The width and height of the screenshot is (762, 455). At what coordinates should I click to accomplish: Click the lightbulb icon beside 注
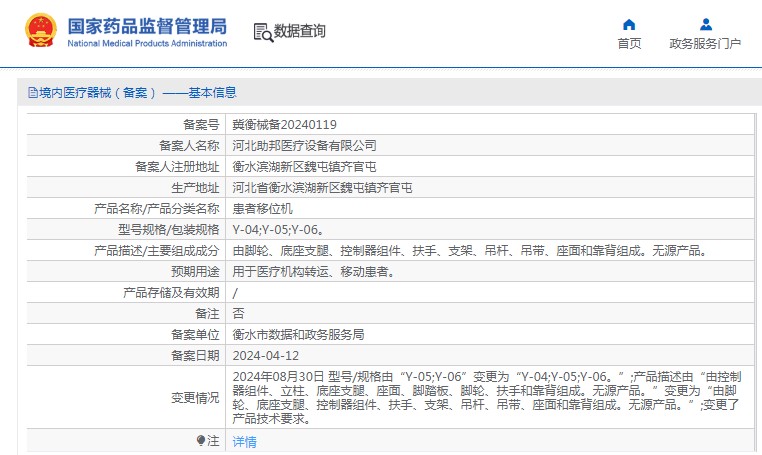click(201, 440)
